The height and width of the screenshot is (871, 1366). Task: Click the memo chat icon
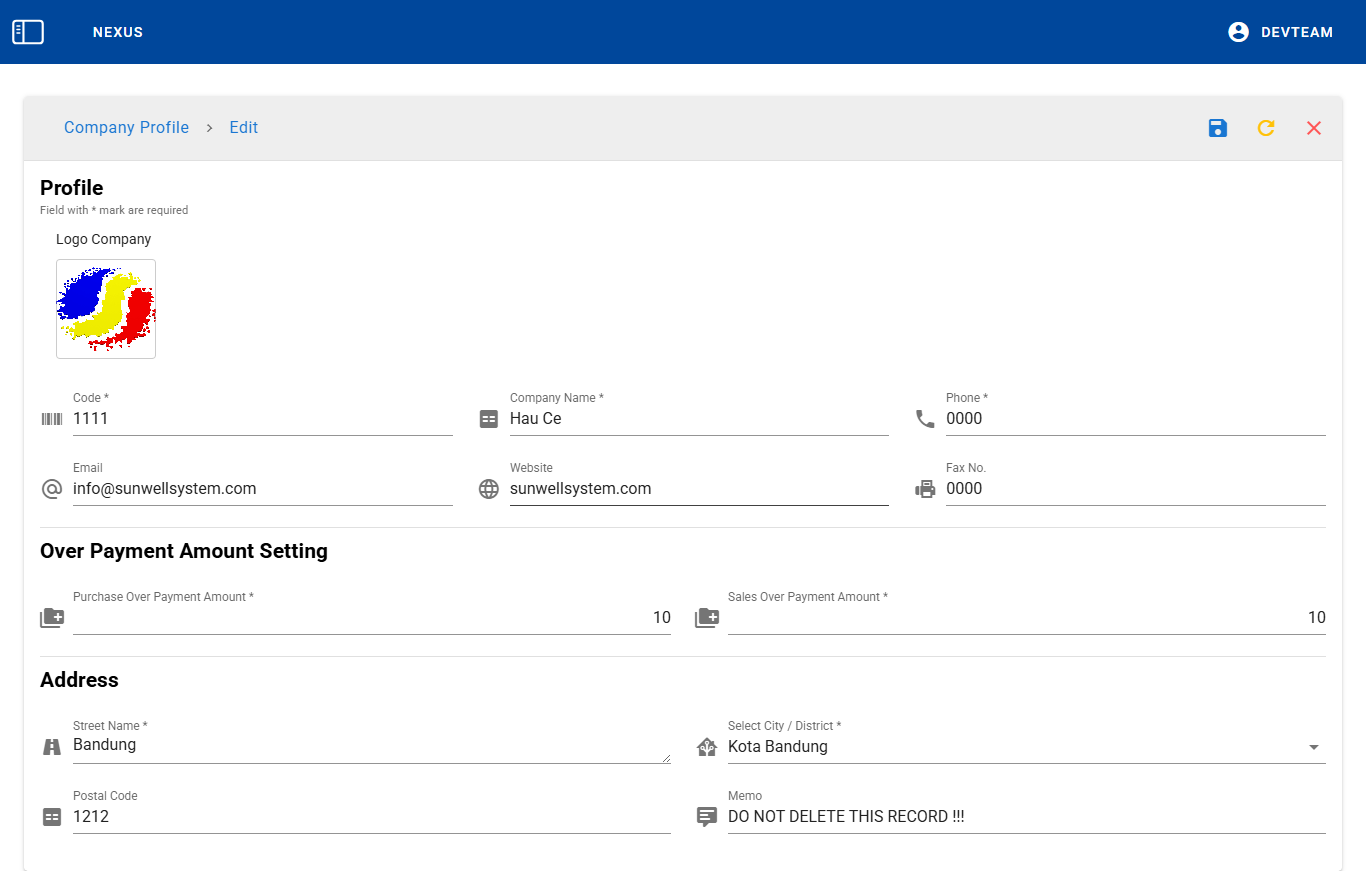(706, 817)
